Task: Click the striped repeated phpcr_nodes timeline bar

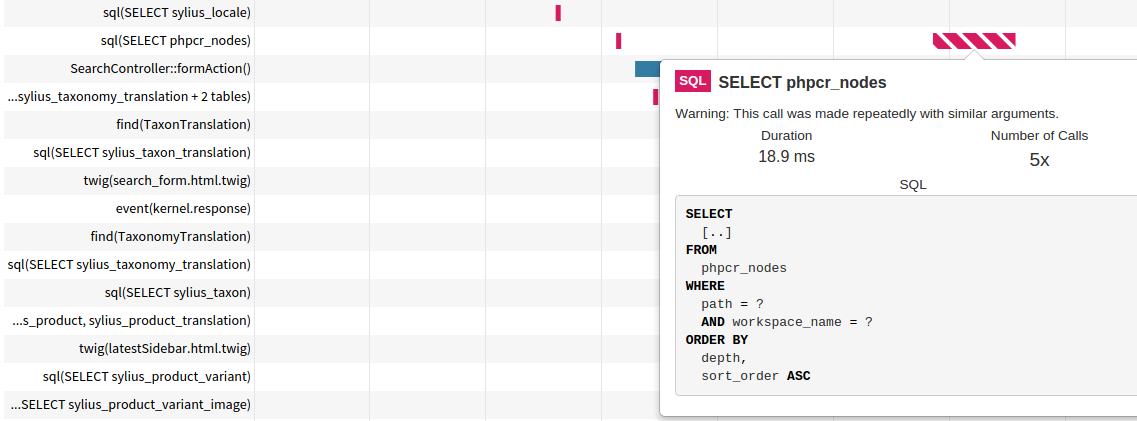Action: coord(974,41)
